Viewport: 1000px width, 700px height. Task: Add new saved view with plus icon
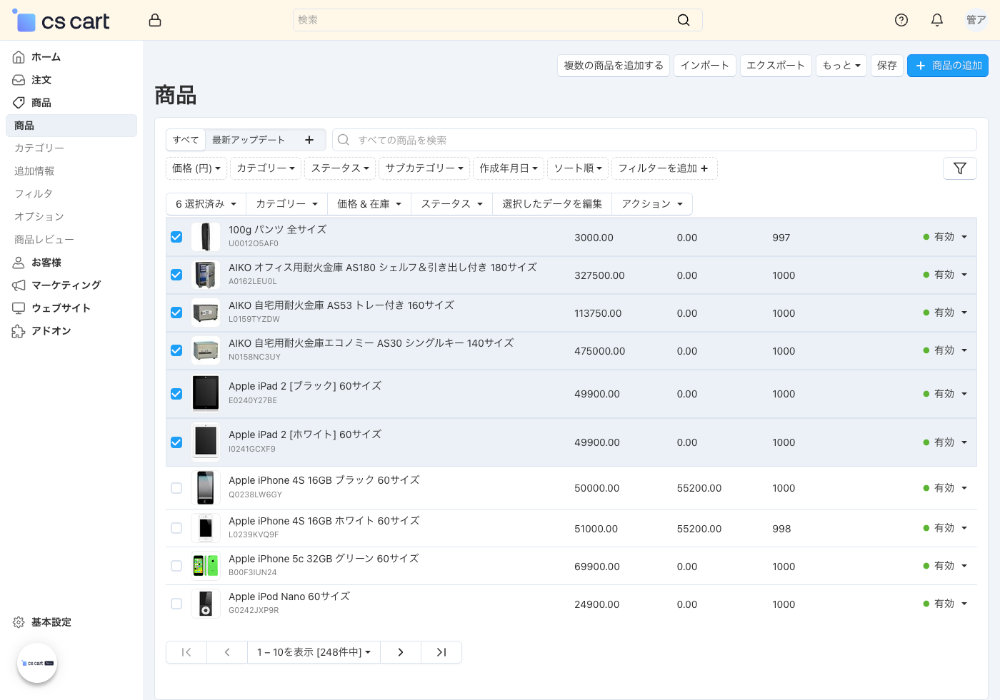309,140
